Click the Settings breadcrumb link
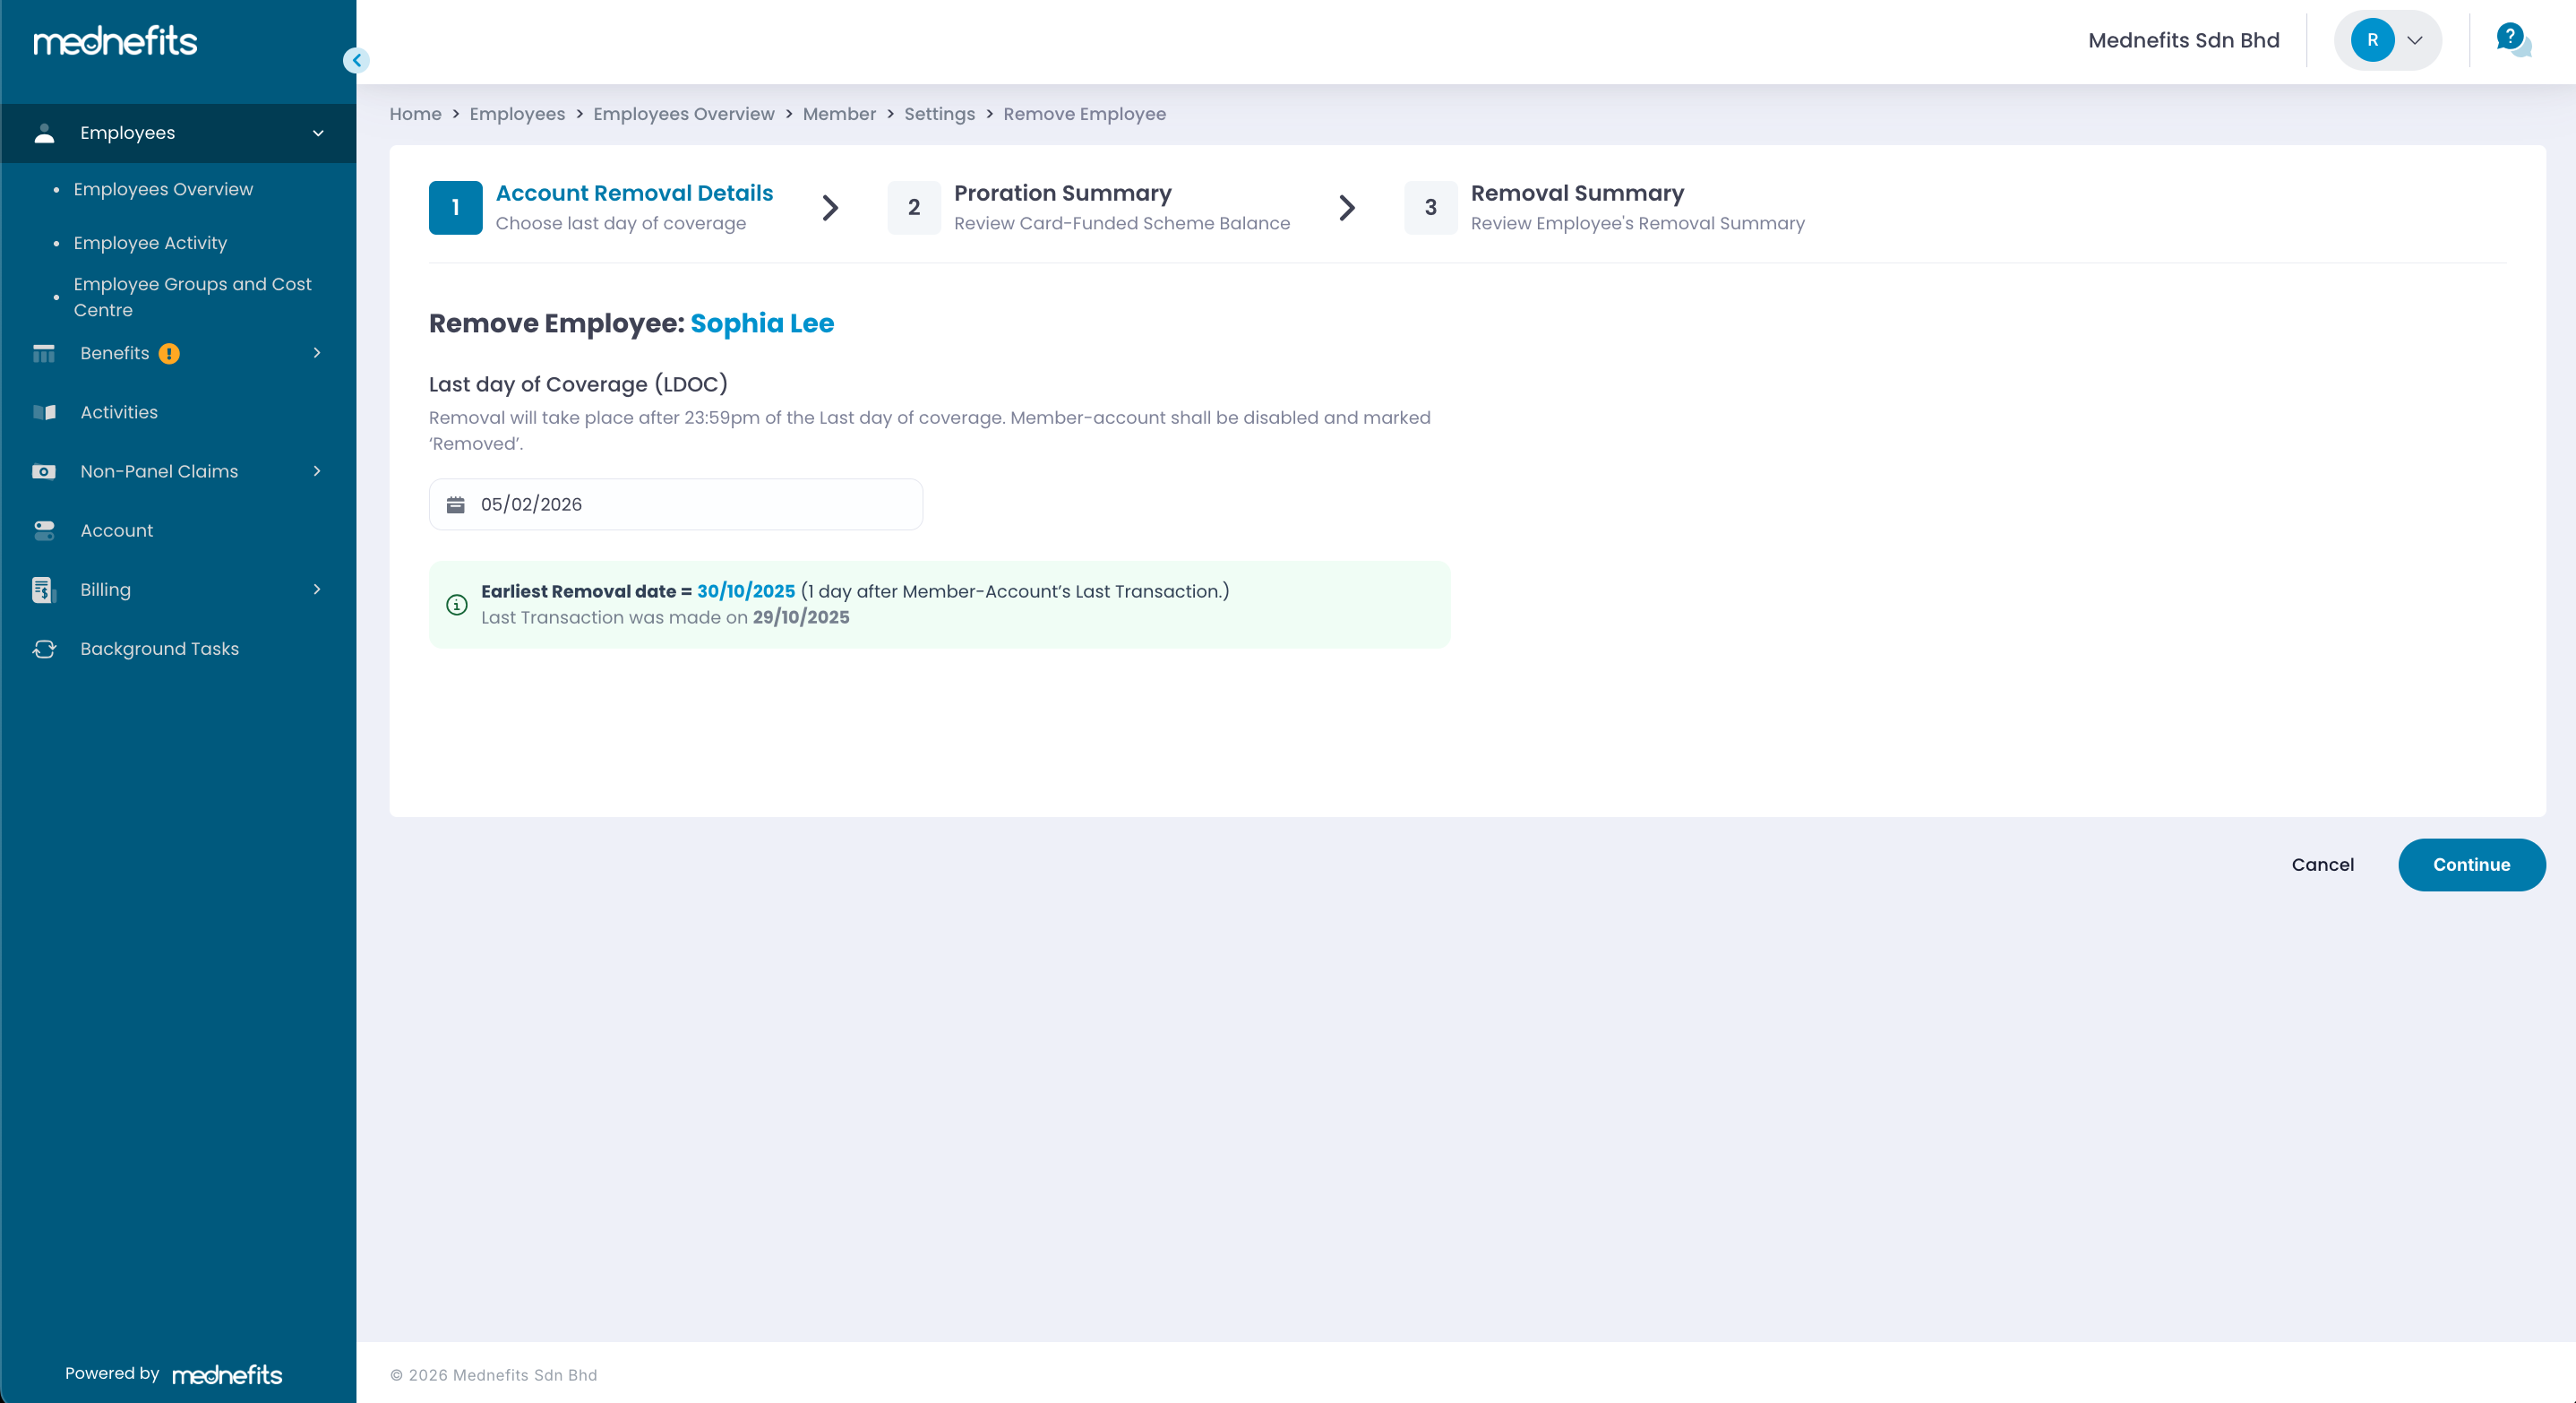 coord(938,114)
